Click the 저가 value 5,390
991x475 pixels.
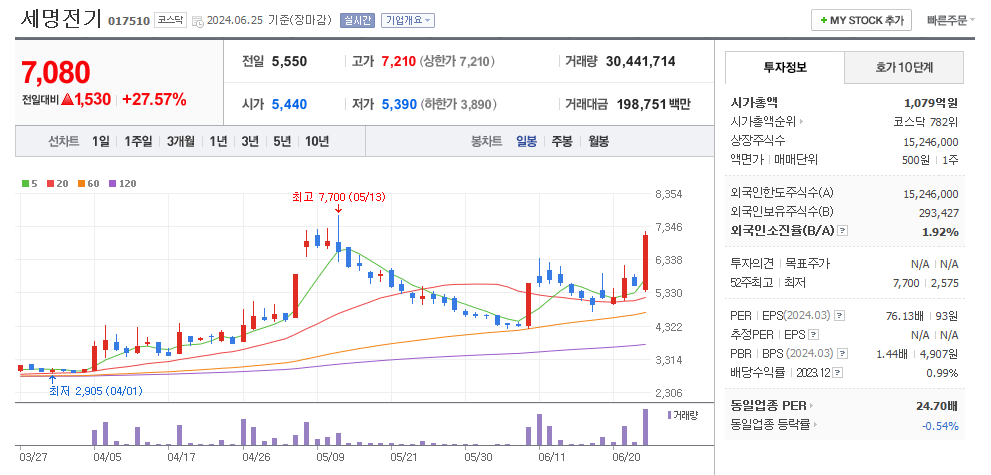[399, 104]
